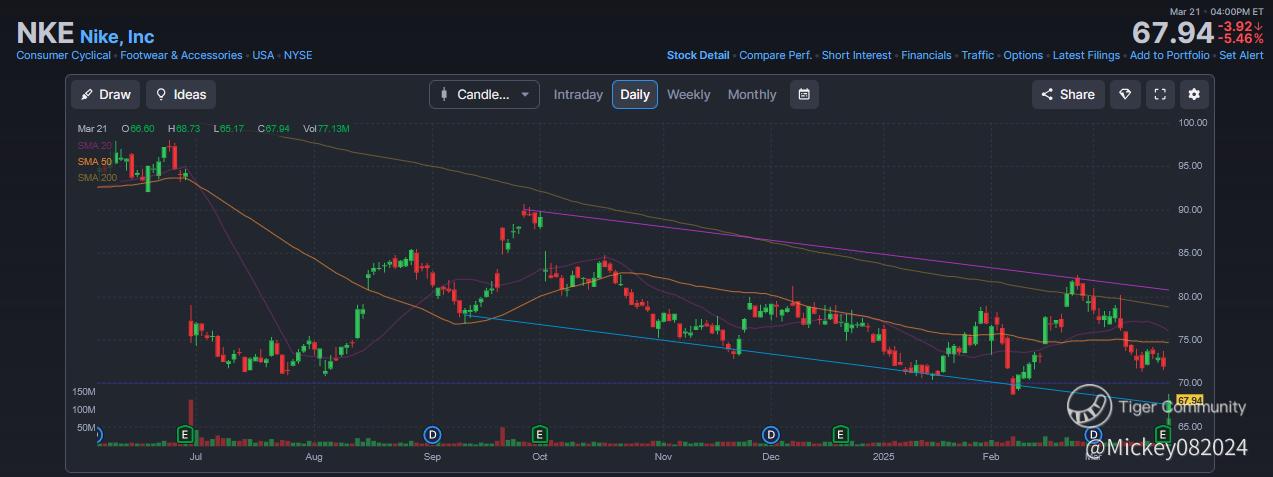Open the calendar date range picker
The image size is (1273, 477).
coord(804,95)
